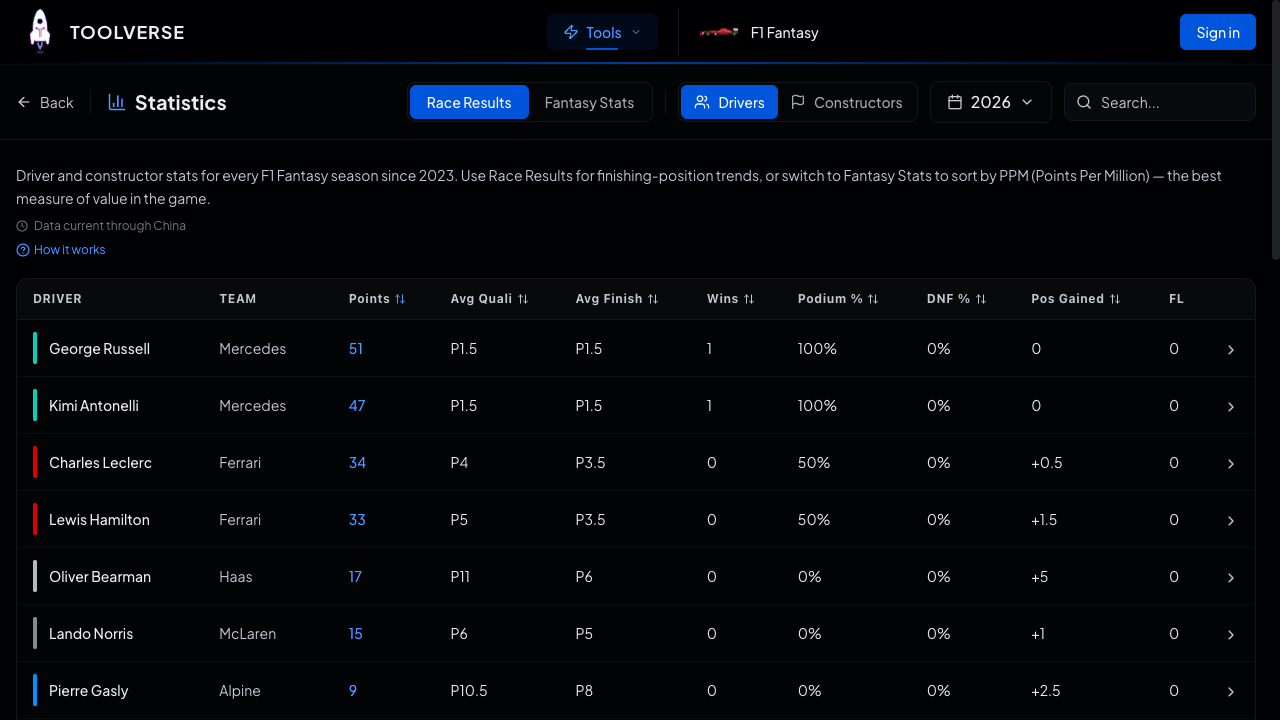Click Lewis Hamilton driver name
This screenshot has height=720, width=1280.
[x=99, y=520]
